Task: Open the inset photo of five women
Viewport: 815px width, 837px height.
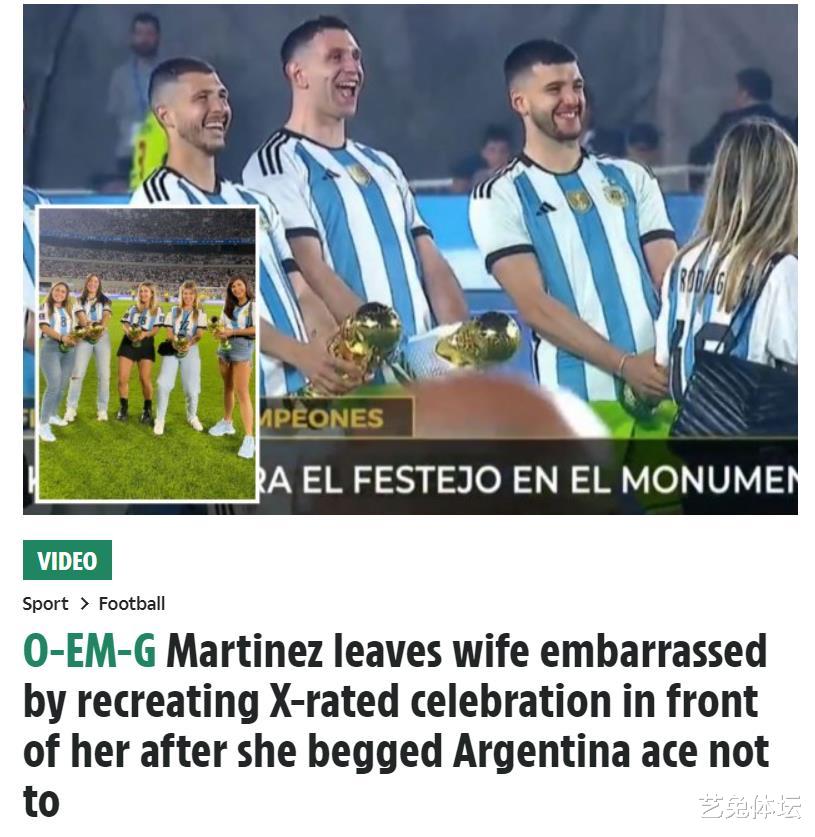Action: point(147,354)
